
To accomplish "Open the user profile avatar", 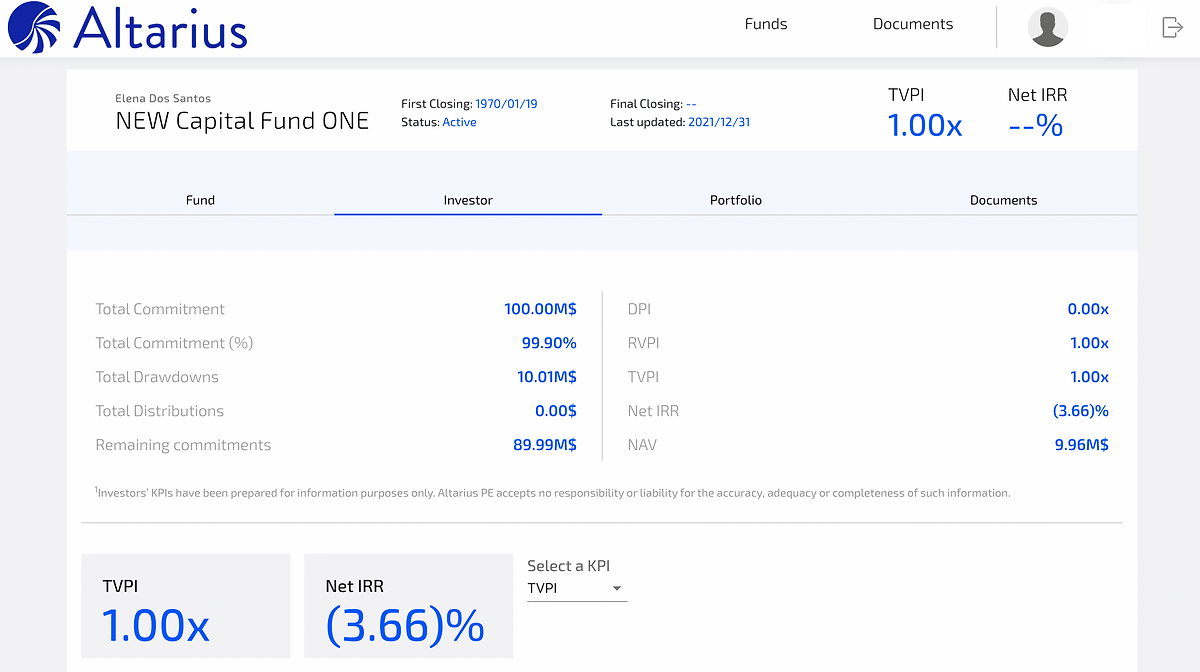I will (1048, 27).
